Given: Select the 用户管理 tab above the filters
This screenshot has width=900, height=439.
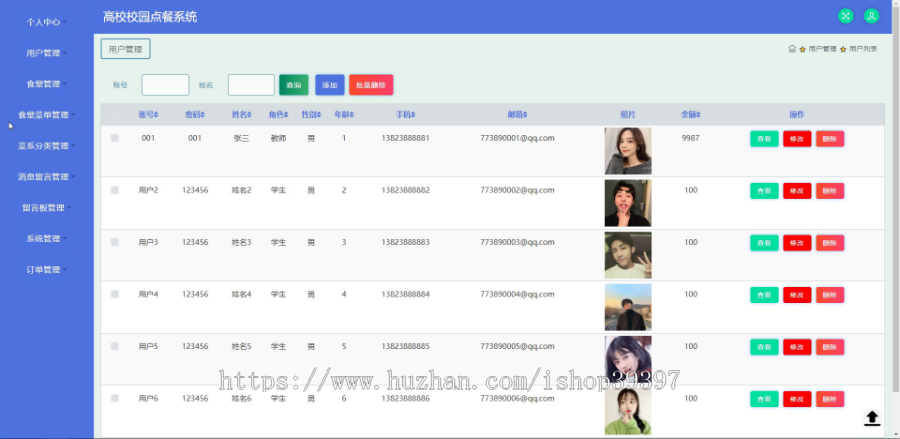Looking at the screenshot, I should click(x=126, y=49).
